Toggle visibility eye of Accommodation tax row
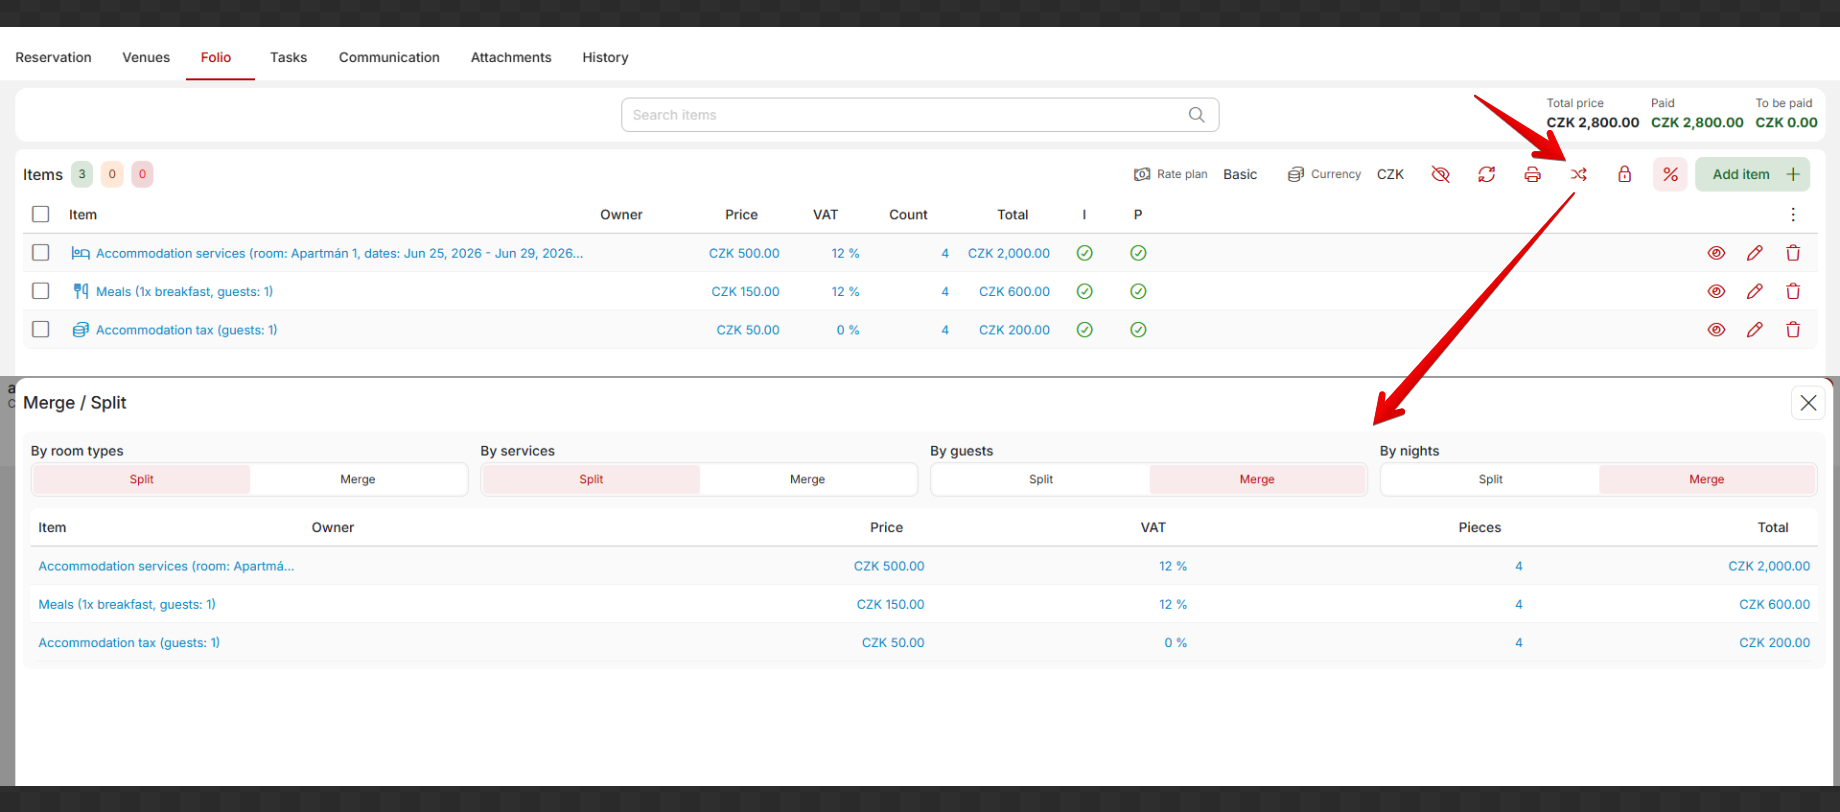The width and height of the screenshot is (1840, 812). tap(1716, 329)
